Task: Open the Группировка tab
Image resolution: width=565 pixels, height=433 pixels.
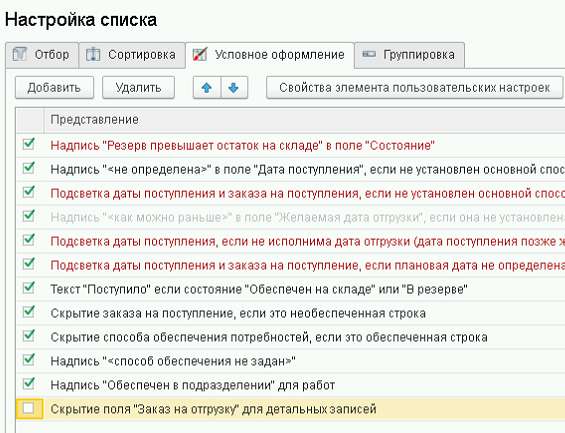Action: (x=410, y=55)
